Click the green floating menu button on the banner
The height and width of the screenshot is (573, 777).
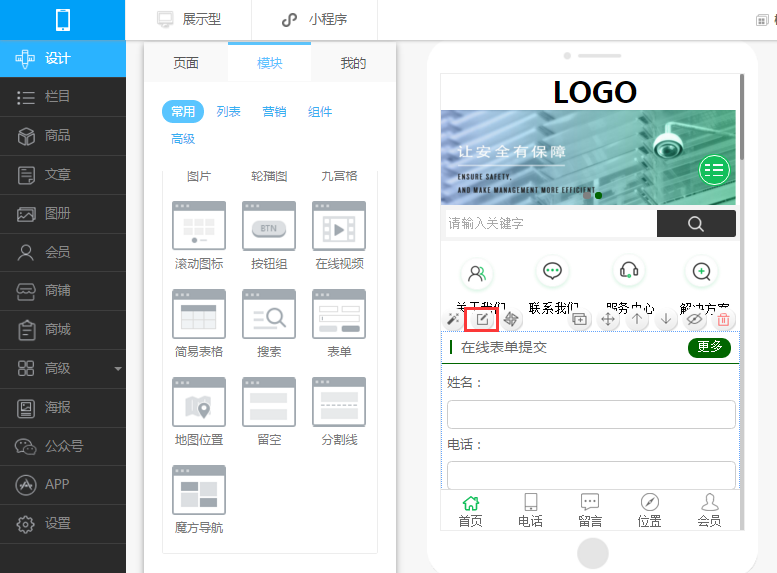click(x=714, y=170)
